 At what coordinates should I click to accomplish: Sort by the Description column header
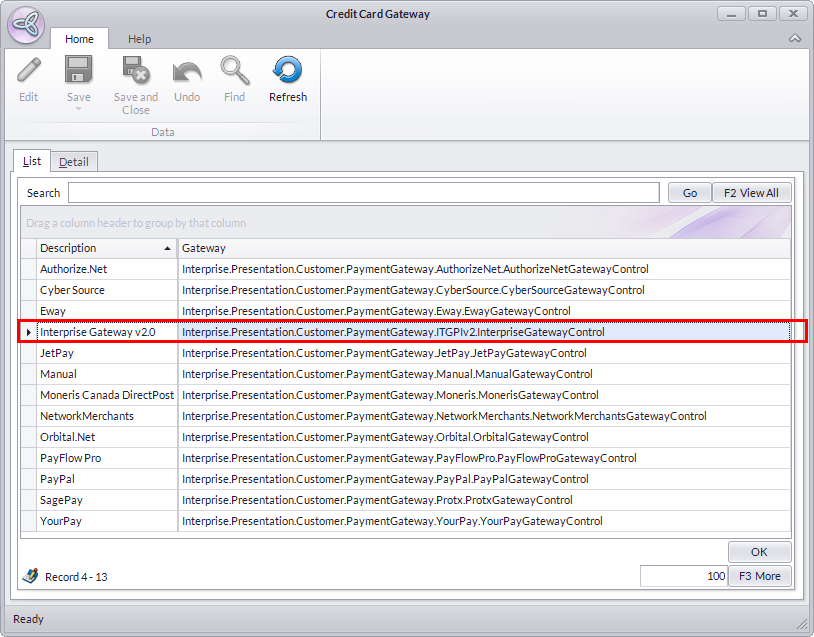tap(106, 248)
